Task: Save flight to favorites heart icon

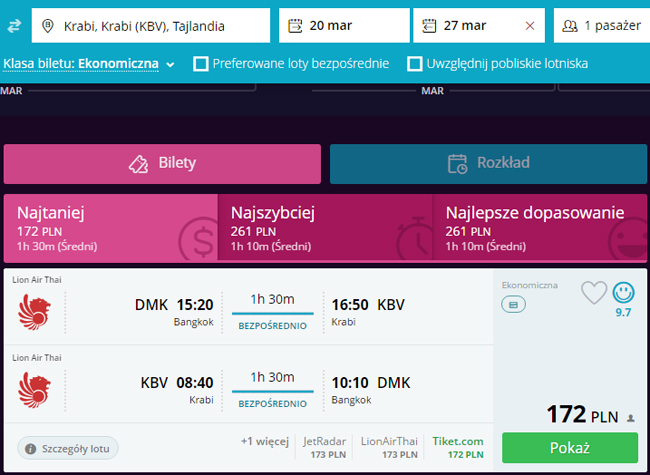Action: click(594, 293)
